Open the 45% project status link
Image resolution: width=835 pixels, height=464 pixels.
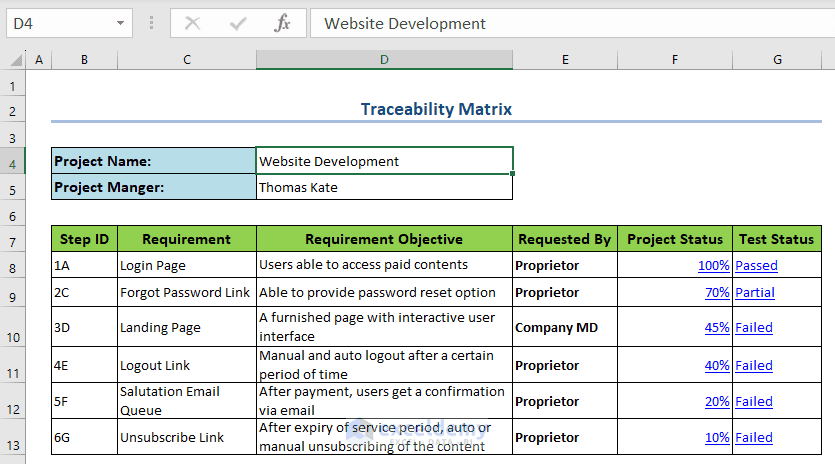click(x=717, y=328)
